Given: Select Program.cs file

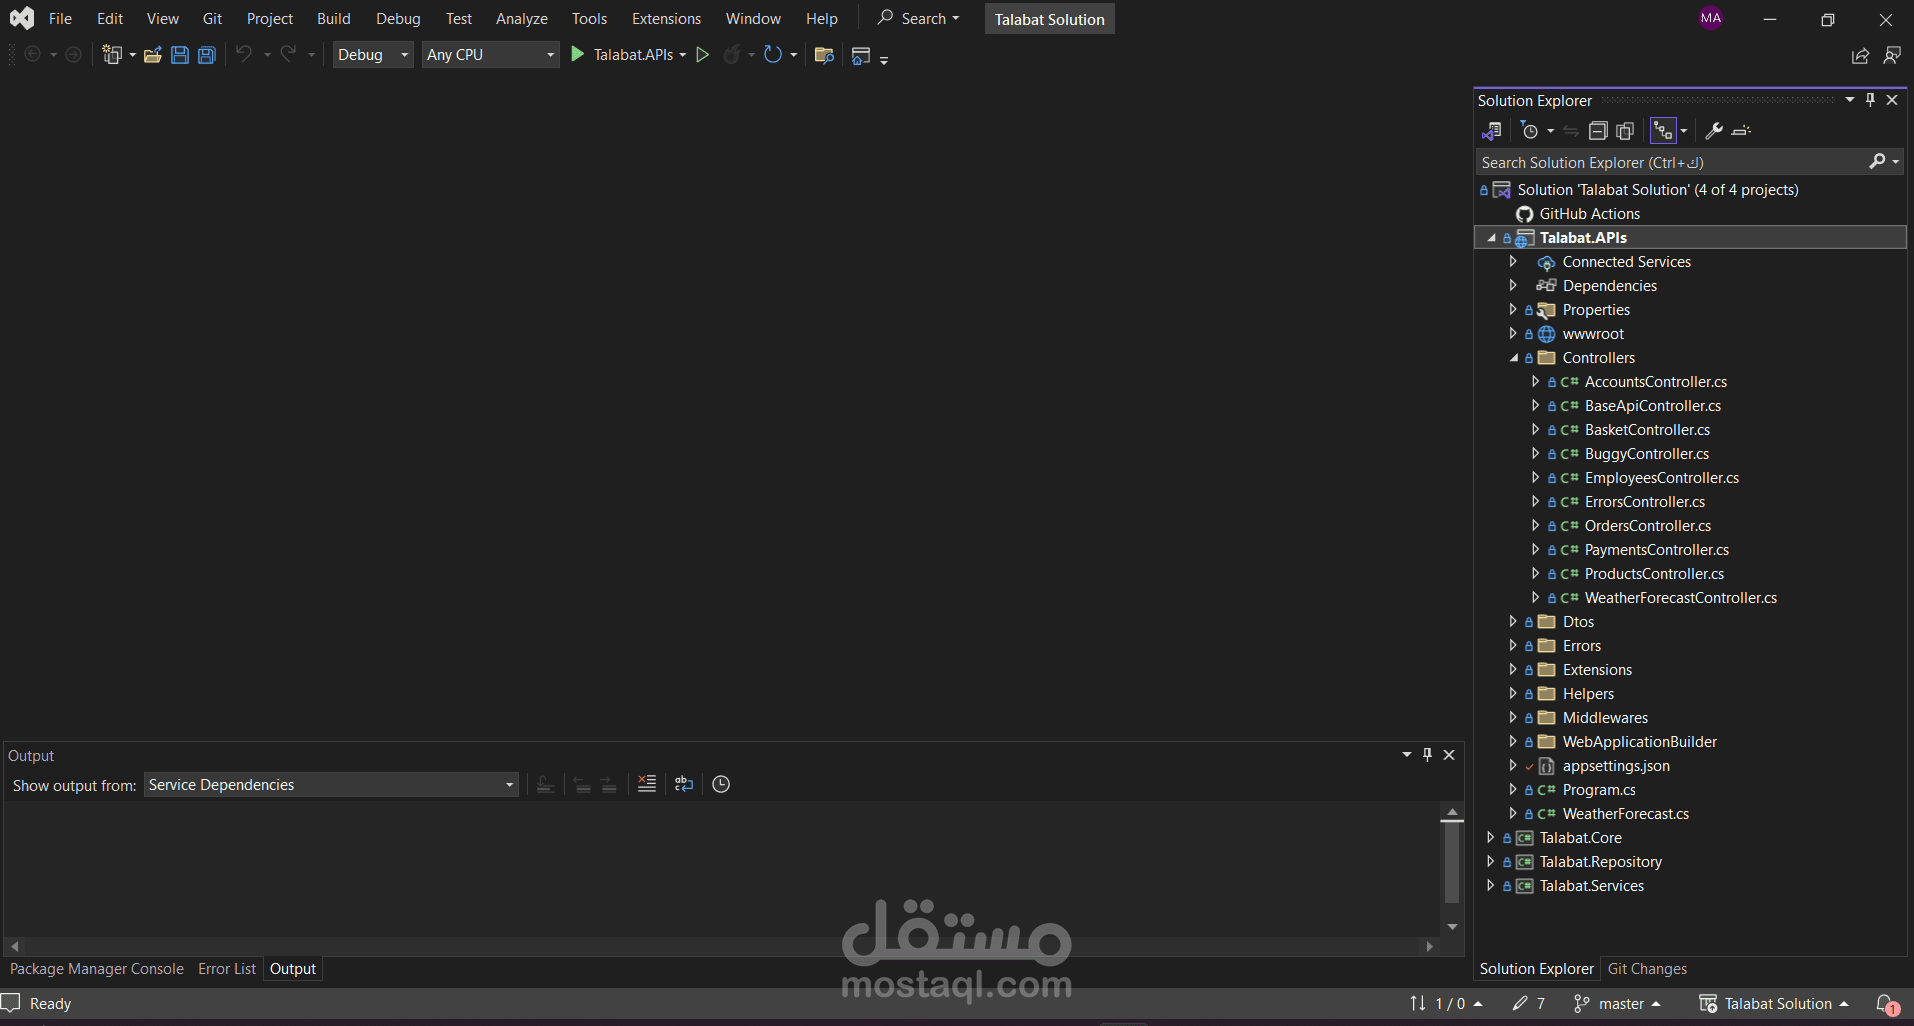Looking at the screenshot, I should [x=1599, y=790].
